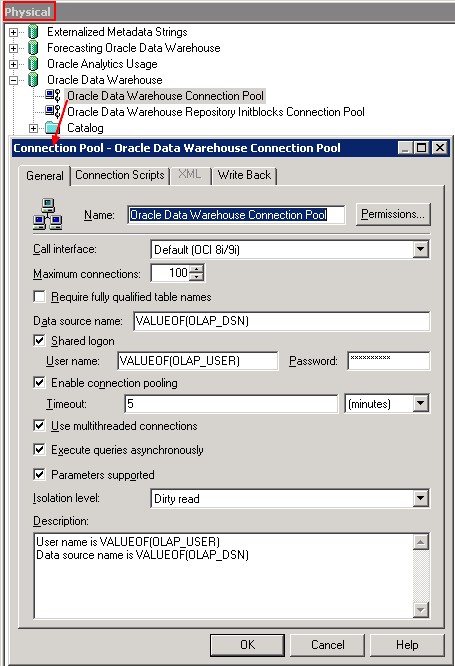The width and height of the screenshot is (455, 666).
Task: Click the Oracle Data Warehouse database icon
Action: (x=33, y=80)
